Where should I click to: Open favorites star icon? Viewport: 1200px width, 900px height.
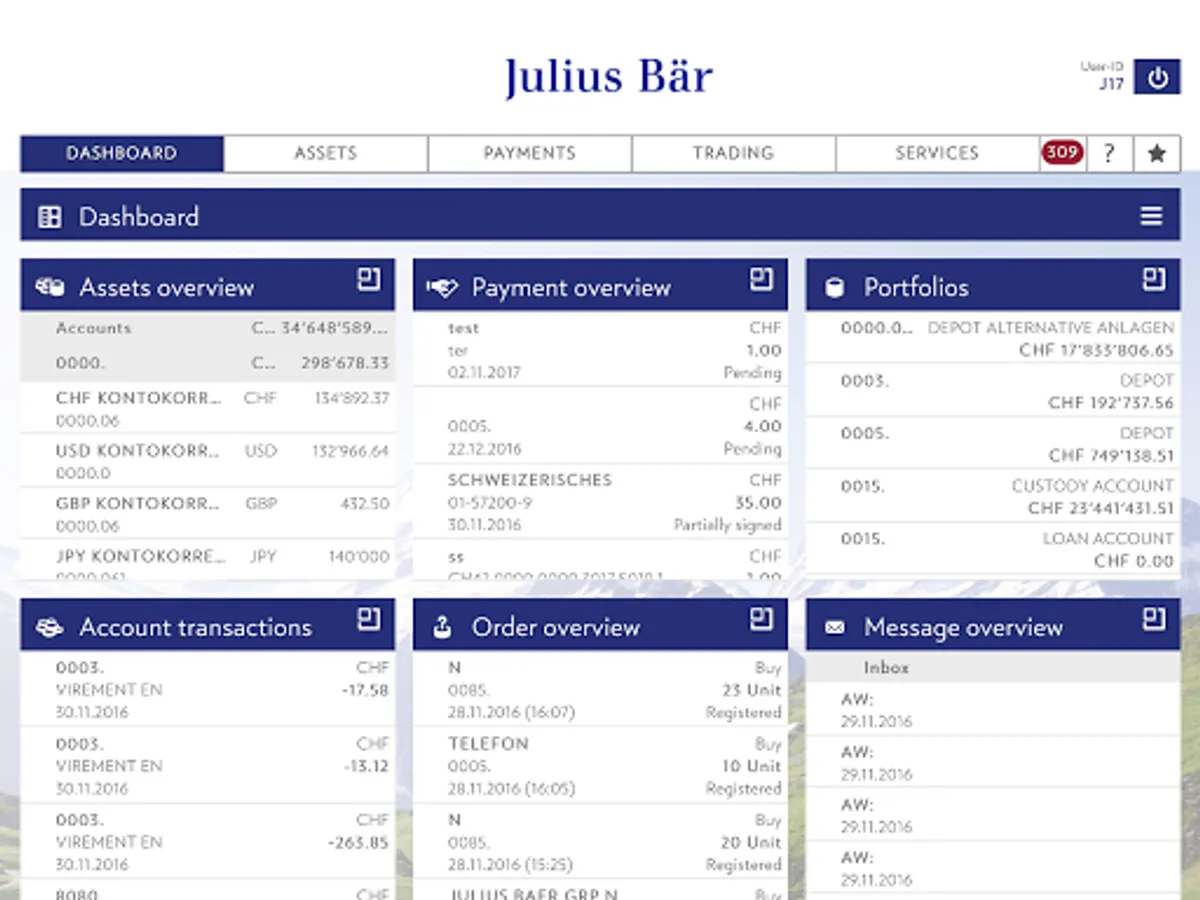click(x=1157, y=154)
